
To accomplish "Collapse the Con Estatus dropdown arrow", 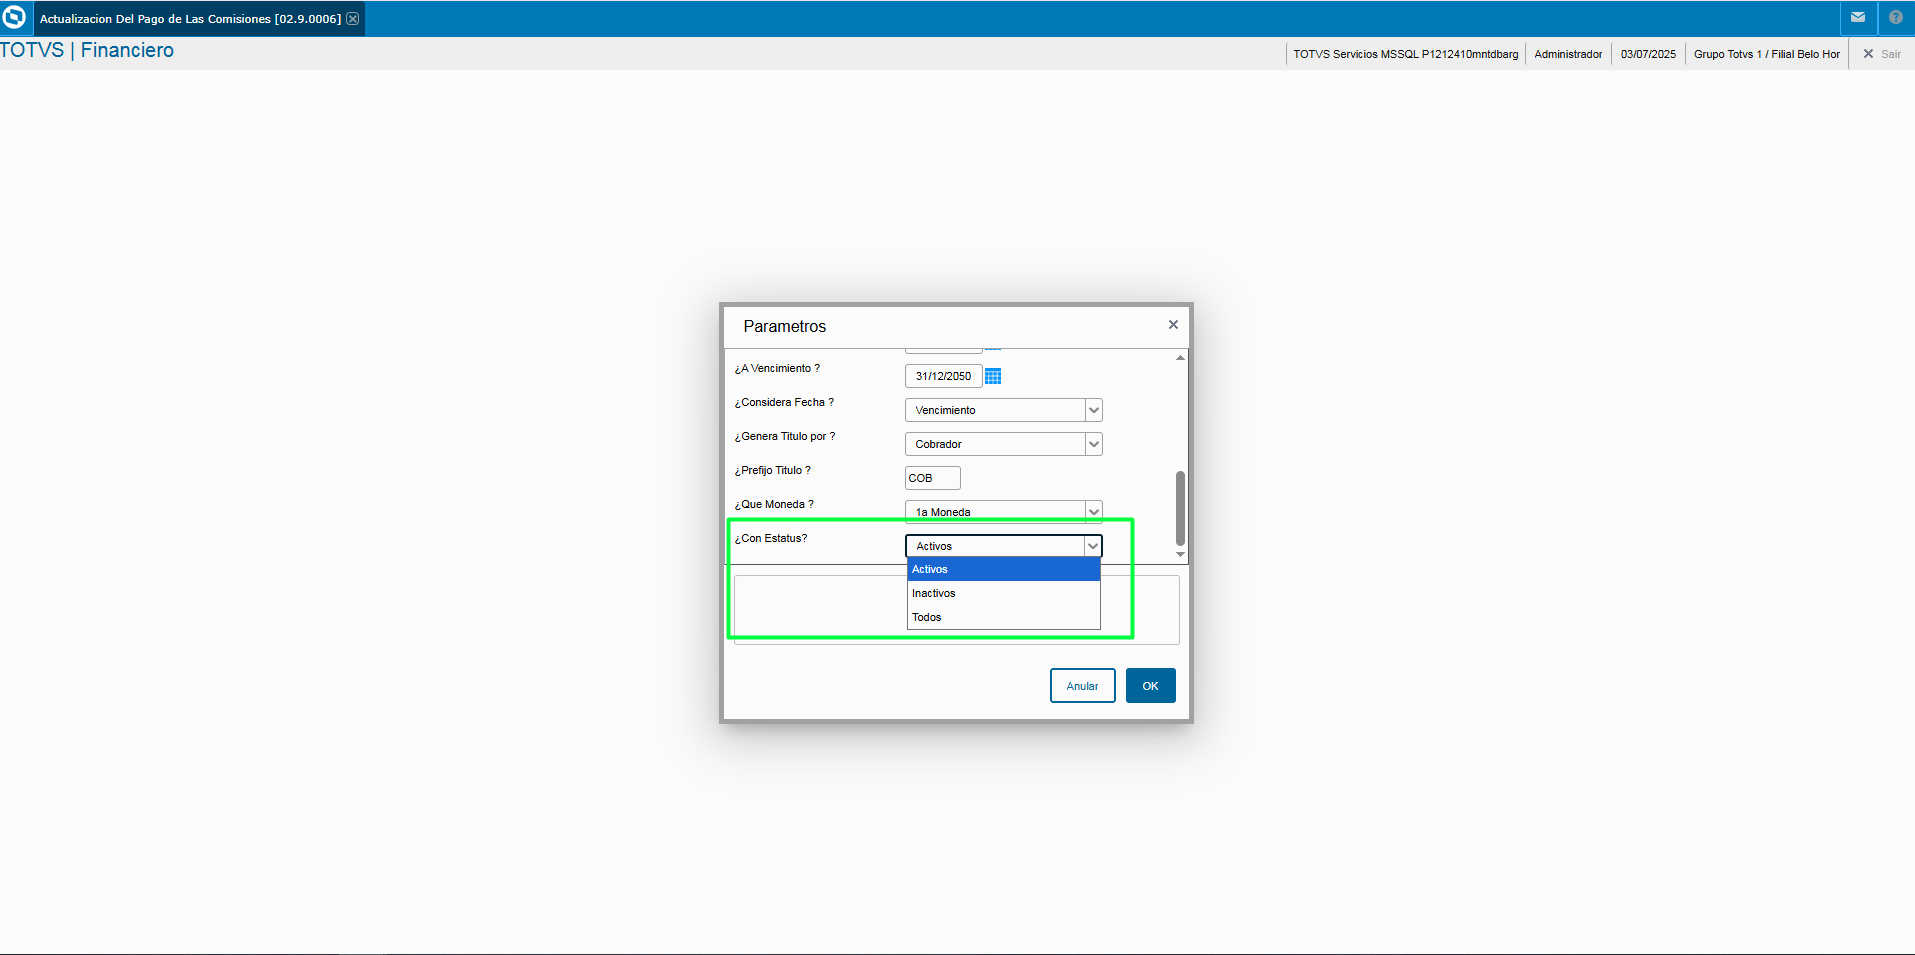I will 1093,546.
